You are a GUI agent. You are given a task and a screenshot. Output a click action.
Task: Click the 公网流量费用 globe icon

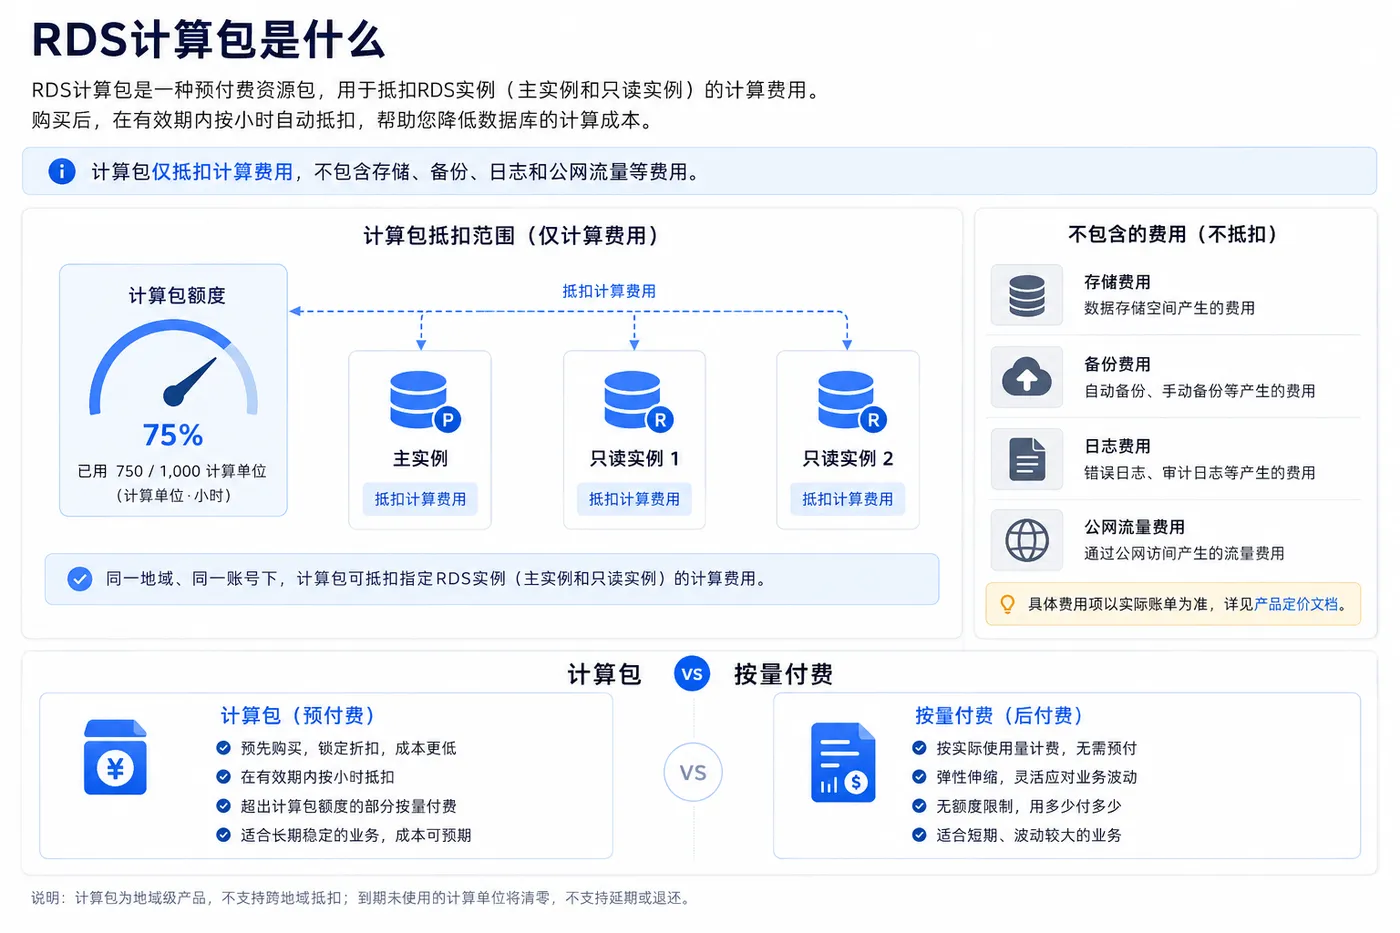pos(1027,540)
